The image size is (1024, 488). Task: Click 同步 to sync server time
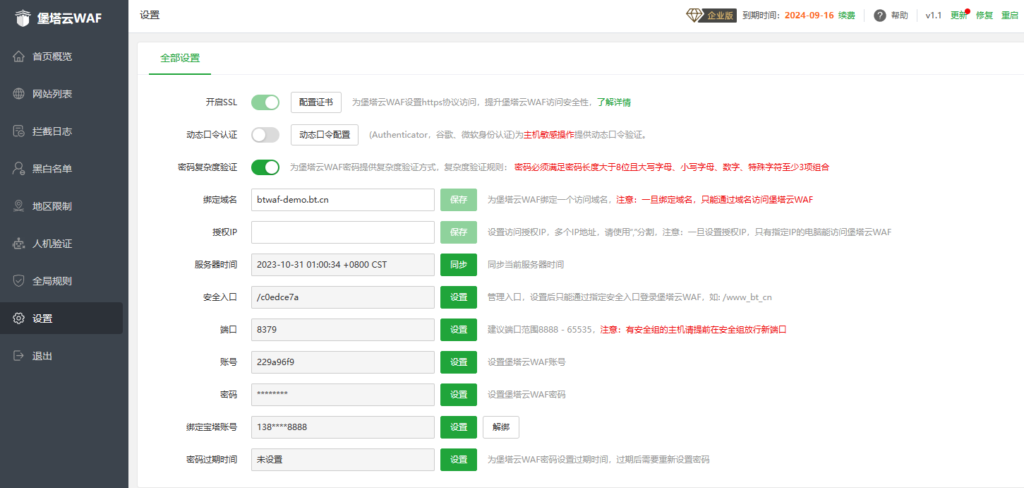[458, 265]
